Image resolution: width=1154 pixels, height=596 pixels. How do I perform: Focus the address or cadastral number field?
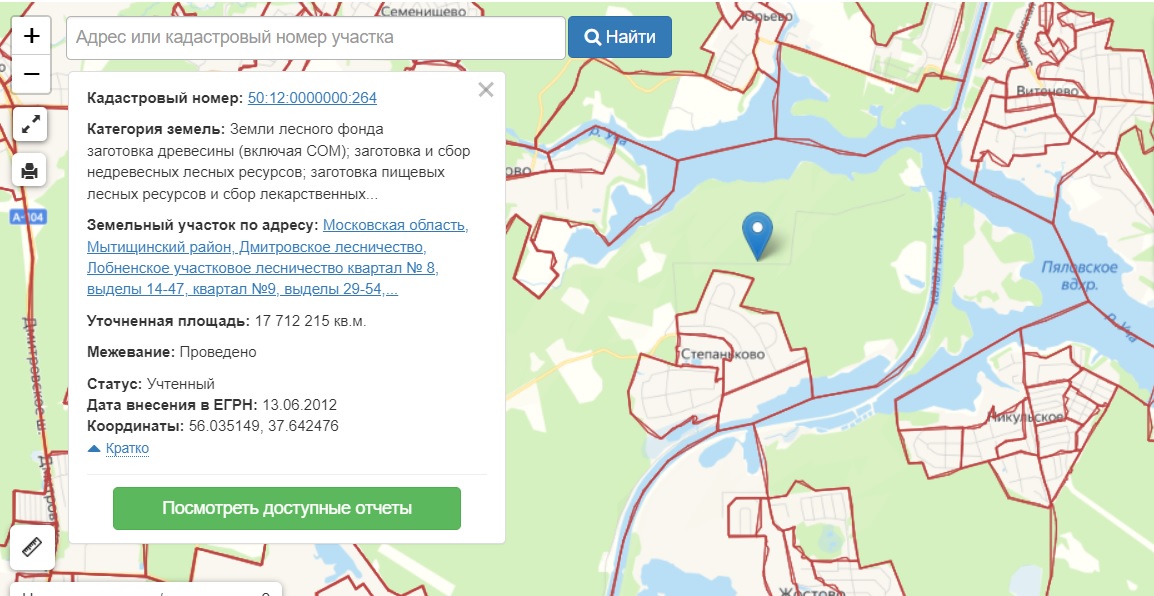316,37
